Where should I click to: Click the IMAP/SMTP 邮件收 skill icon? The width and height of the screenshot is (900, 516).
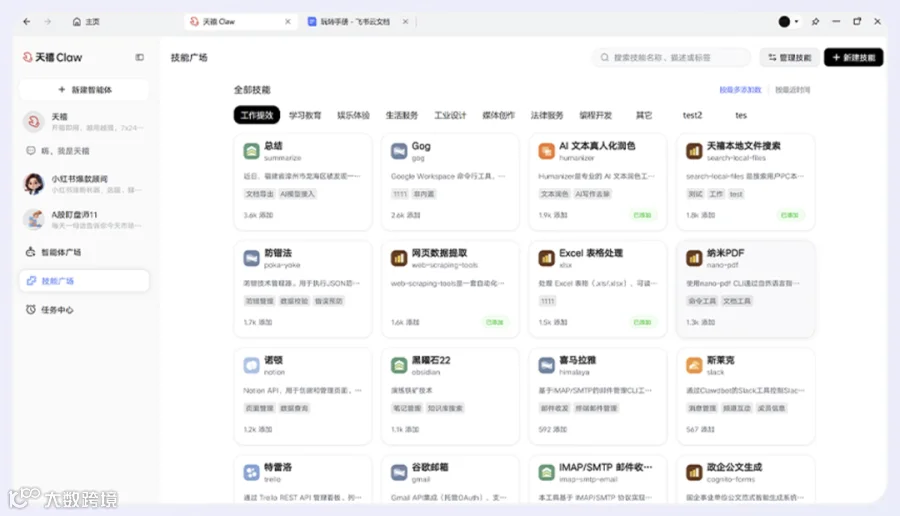[546, 472]
